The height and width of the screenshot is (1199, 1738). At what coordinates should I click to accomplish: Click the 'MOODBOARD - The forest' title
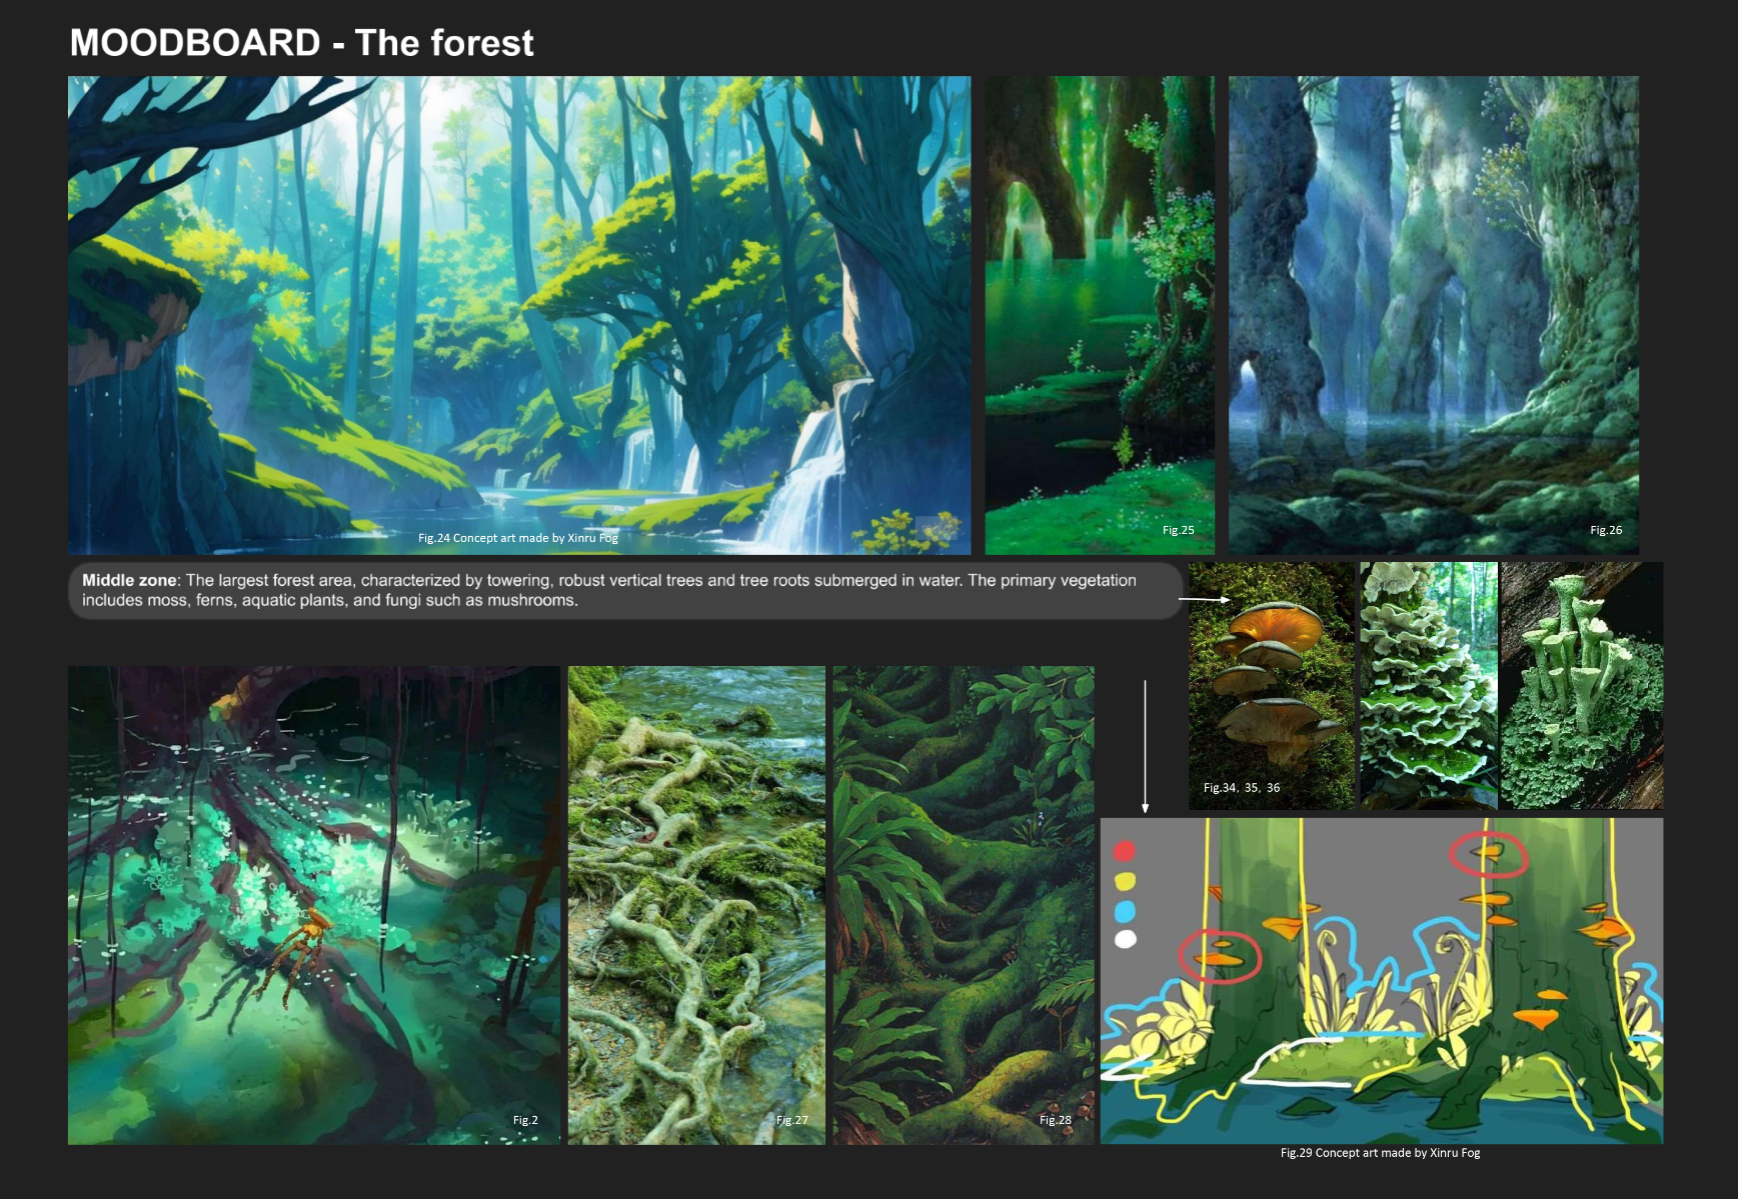pos(301,43)
